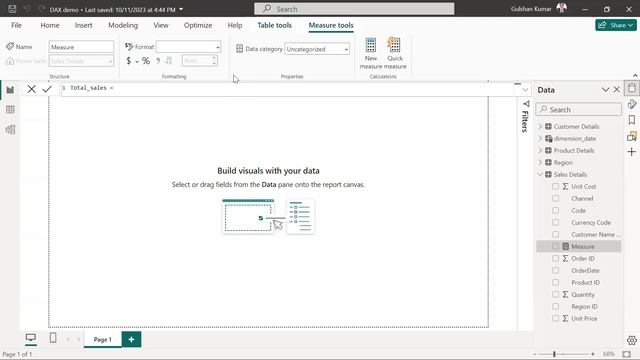Click the measure Name input field
Image resolution: width=640 pixels, height=360 pixels.
(81, 47)
